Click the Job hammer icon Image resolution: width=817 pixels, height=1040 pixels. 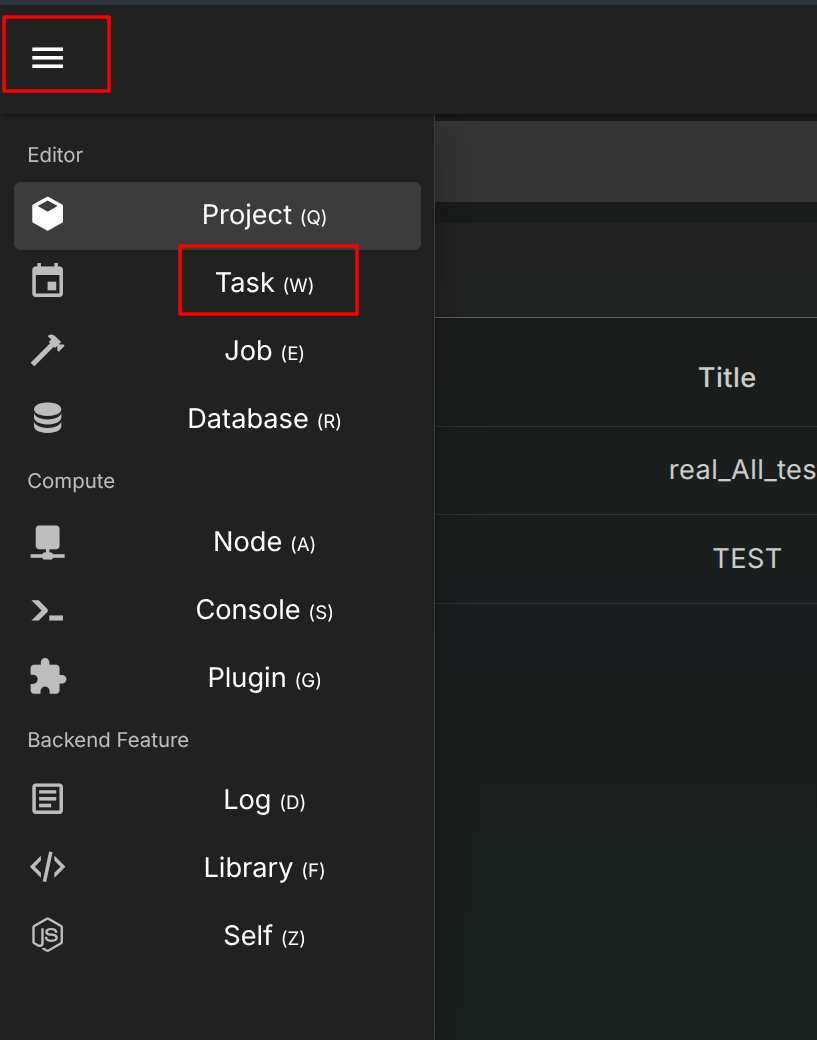[x=48, y=350]
